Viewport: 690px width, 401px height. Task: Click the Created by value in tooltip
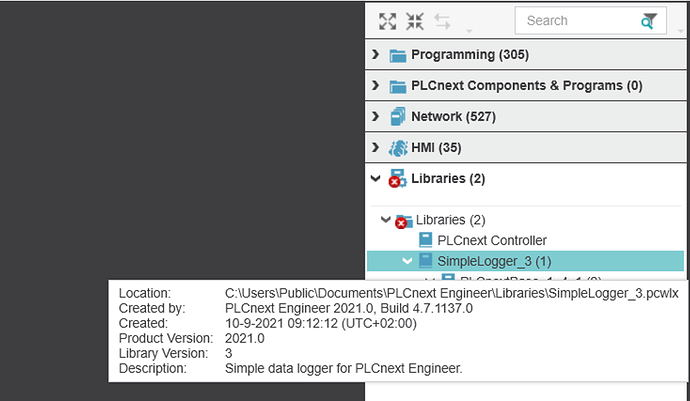(349, 308)
